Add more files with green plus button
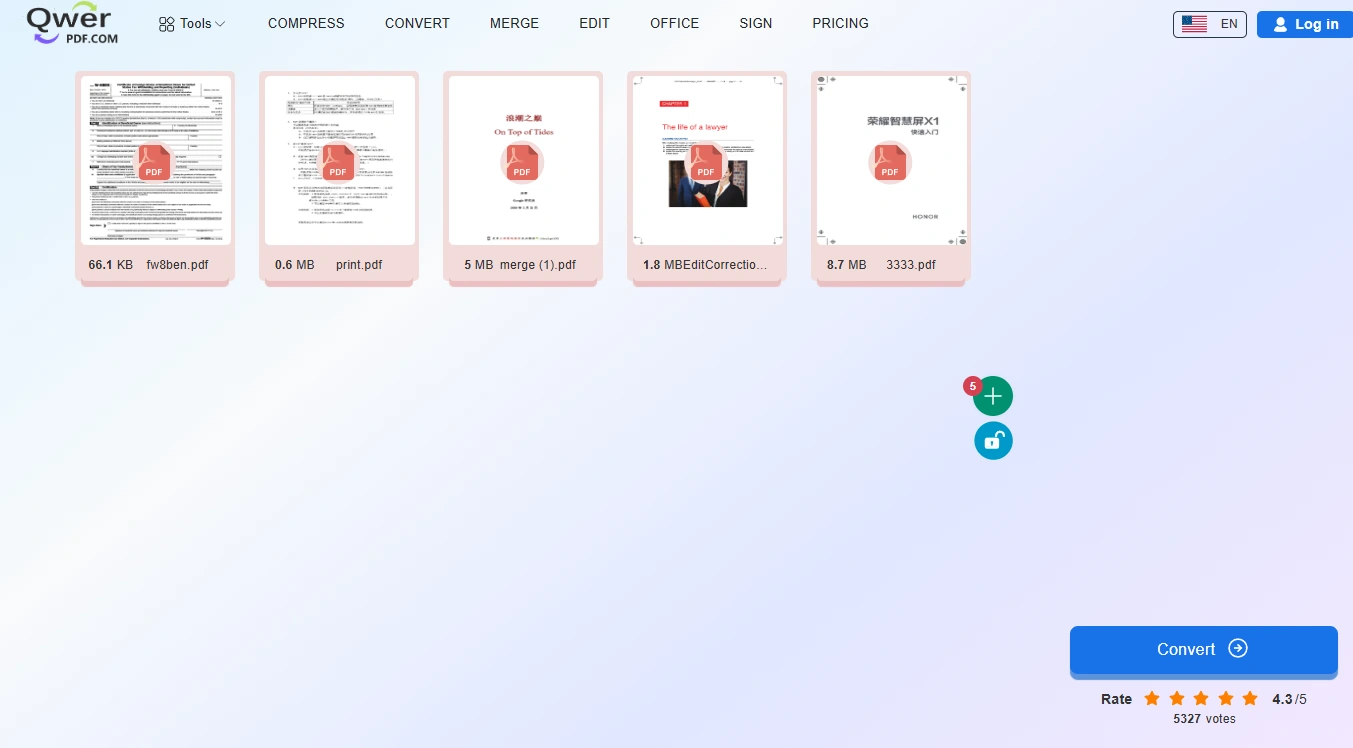The image size is (1353, 748). [993, 397]
